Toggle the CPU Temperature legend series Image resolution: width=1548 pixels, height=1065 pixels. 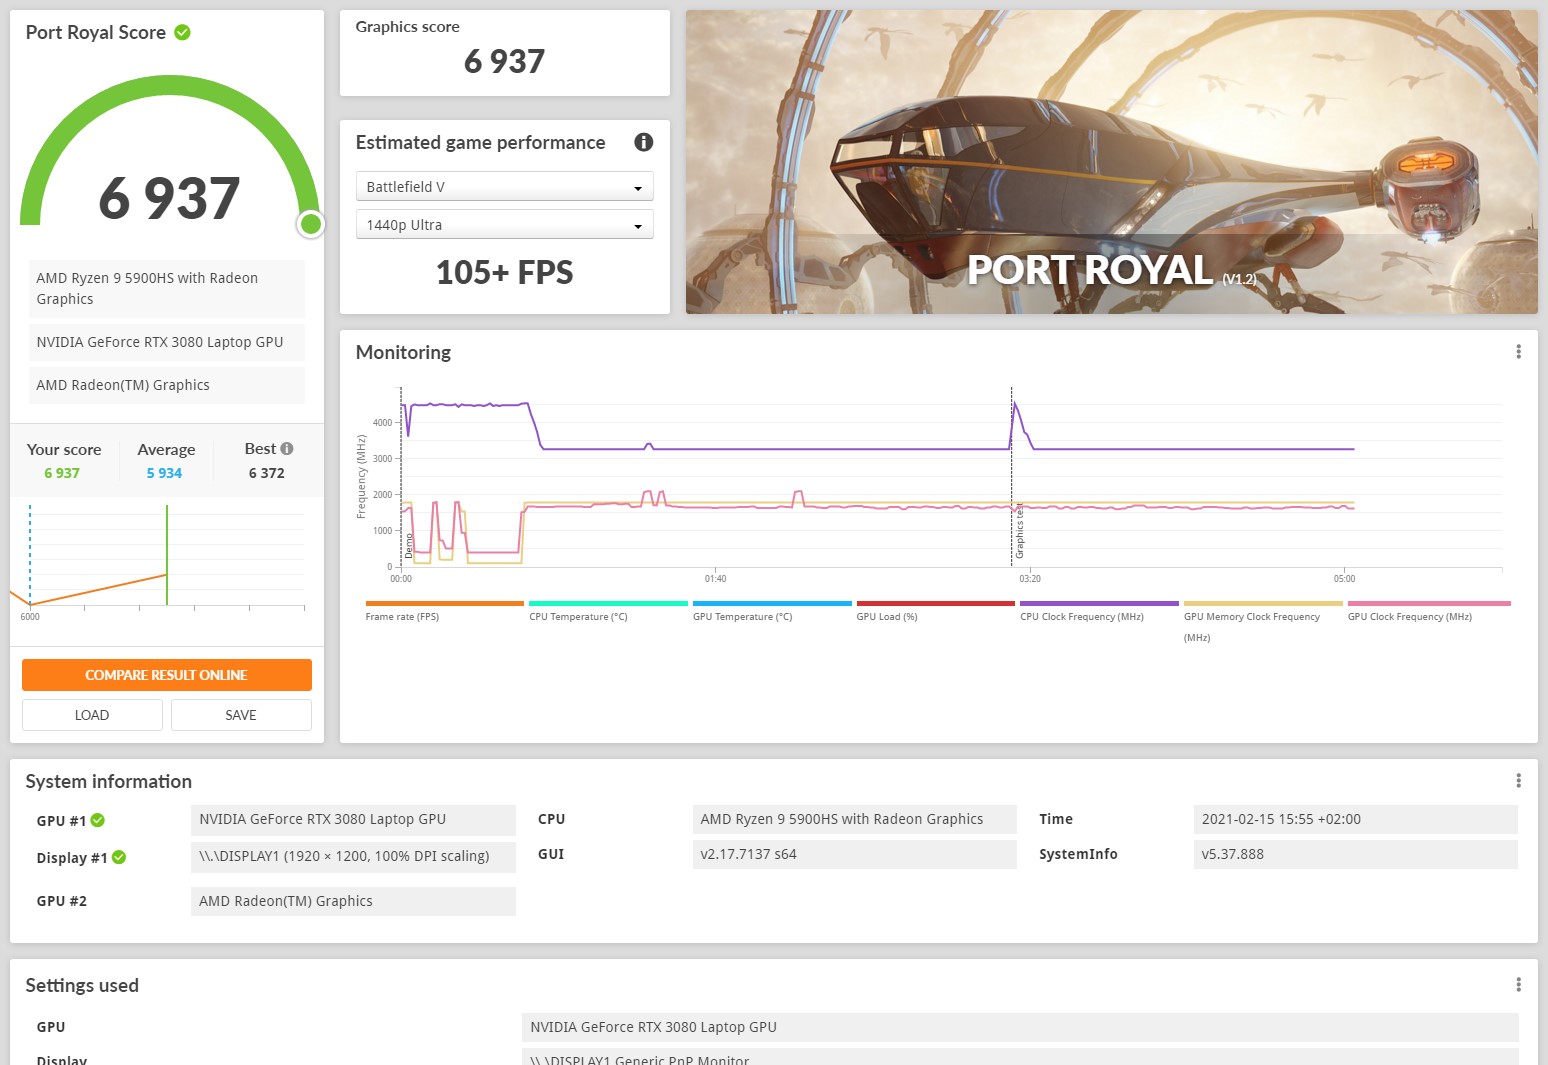(608, 612)
